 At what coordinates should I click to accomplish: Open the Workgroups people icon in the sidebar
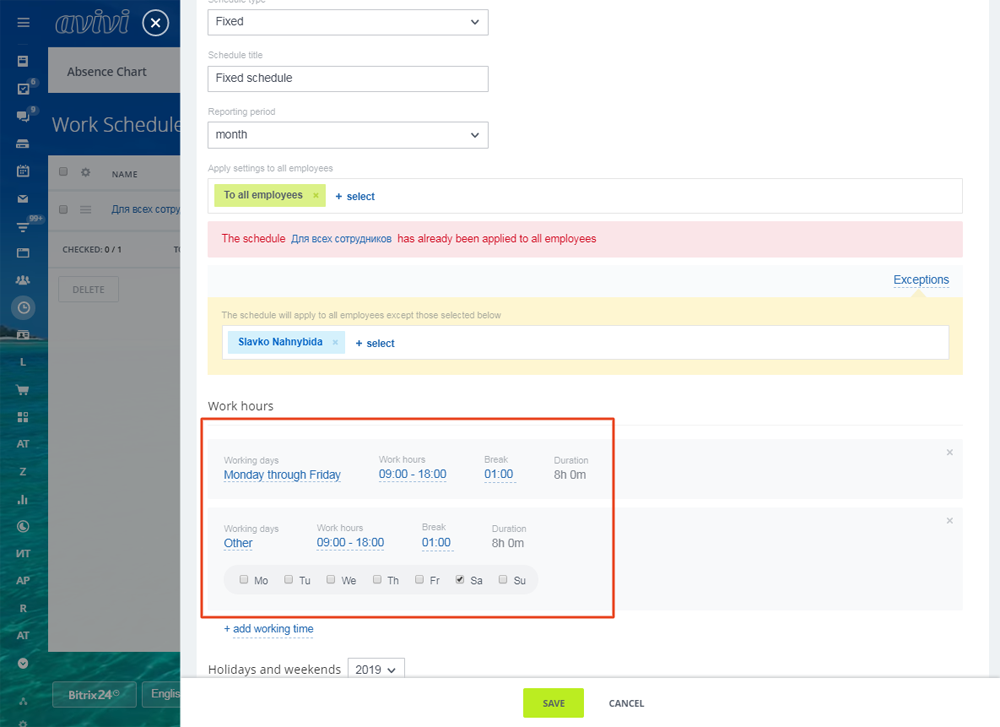[23, 280]
